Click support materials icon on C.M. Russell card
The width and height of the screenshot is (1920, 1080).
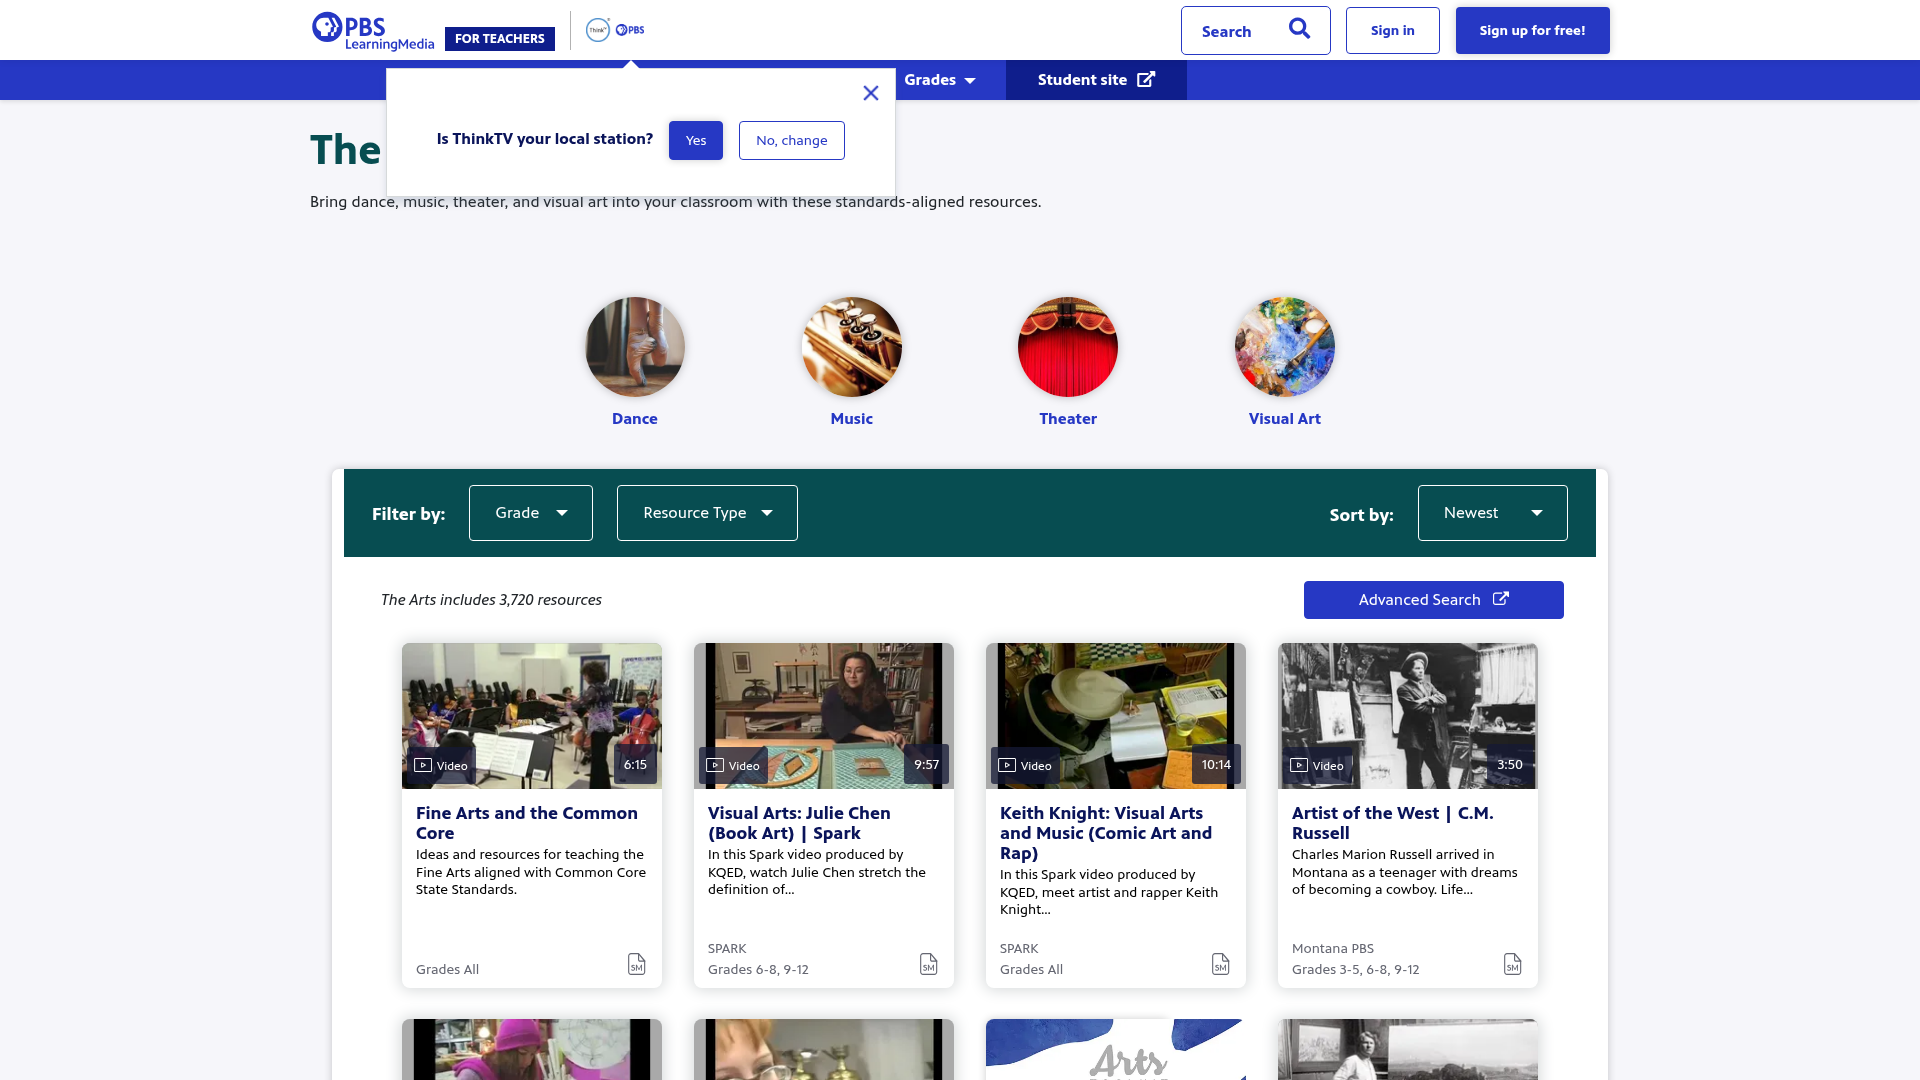point(1513,964)
